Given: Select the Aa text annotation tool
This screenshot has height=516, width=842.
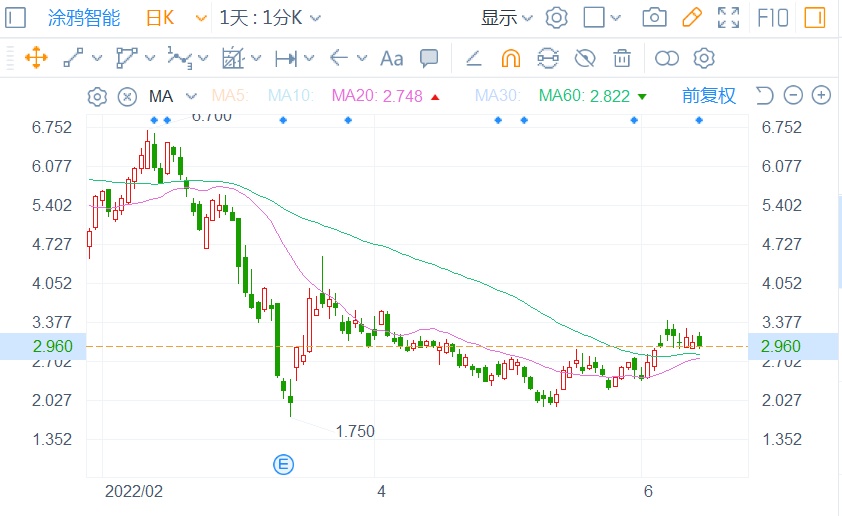Looking at the screenshot, I should point(392,58).
